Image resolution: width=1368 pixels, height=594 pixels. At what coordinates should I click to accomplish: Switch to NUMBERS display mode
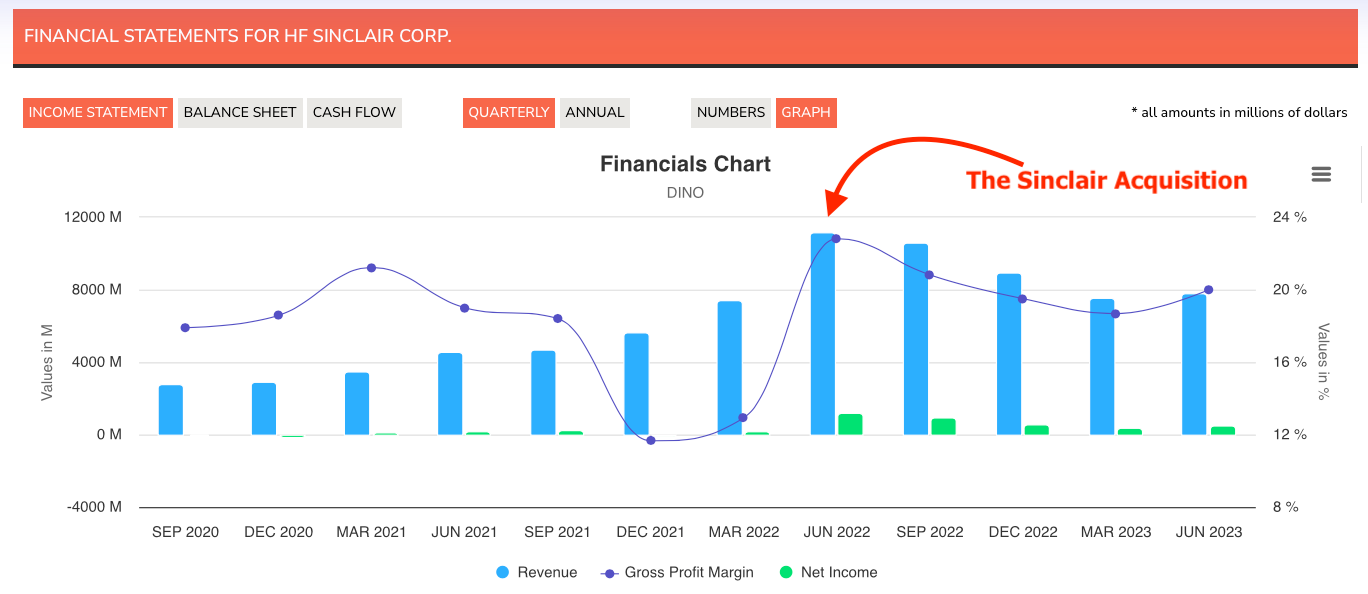[x=731, y=112]
